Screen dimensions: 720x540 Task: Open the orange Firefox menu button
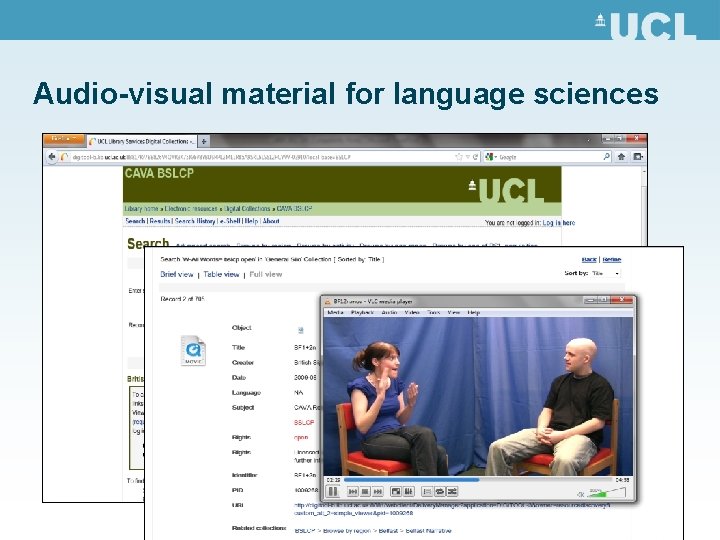pos(64,139)
